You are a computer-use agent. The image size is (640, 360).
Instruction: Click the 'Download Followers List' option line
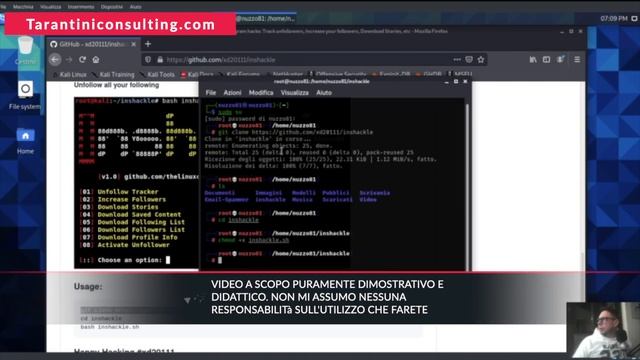point(132,230)
